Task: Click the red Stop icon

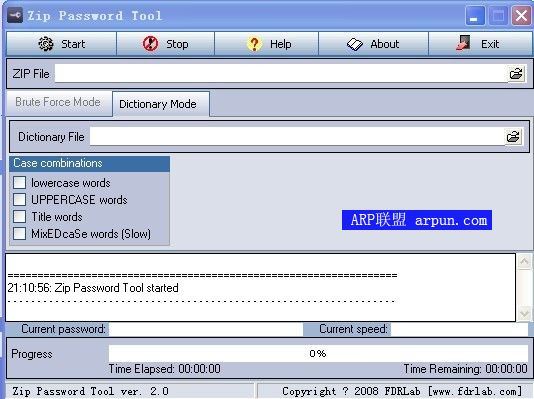Action: (x=150, y=44)
